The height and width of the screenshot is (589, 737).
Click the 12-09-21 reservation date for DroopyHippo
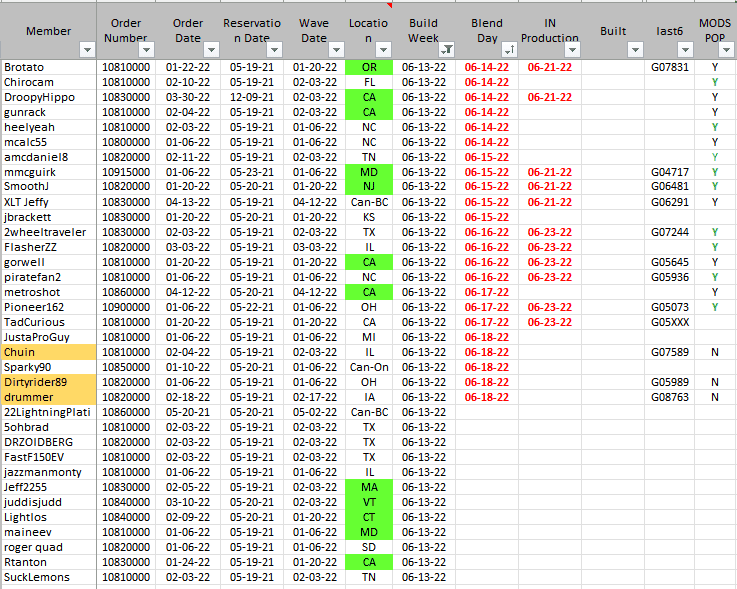(250, 97)
